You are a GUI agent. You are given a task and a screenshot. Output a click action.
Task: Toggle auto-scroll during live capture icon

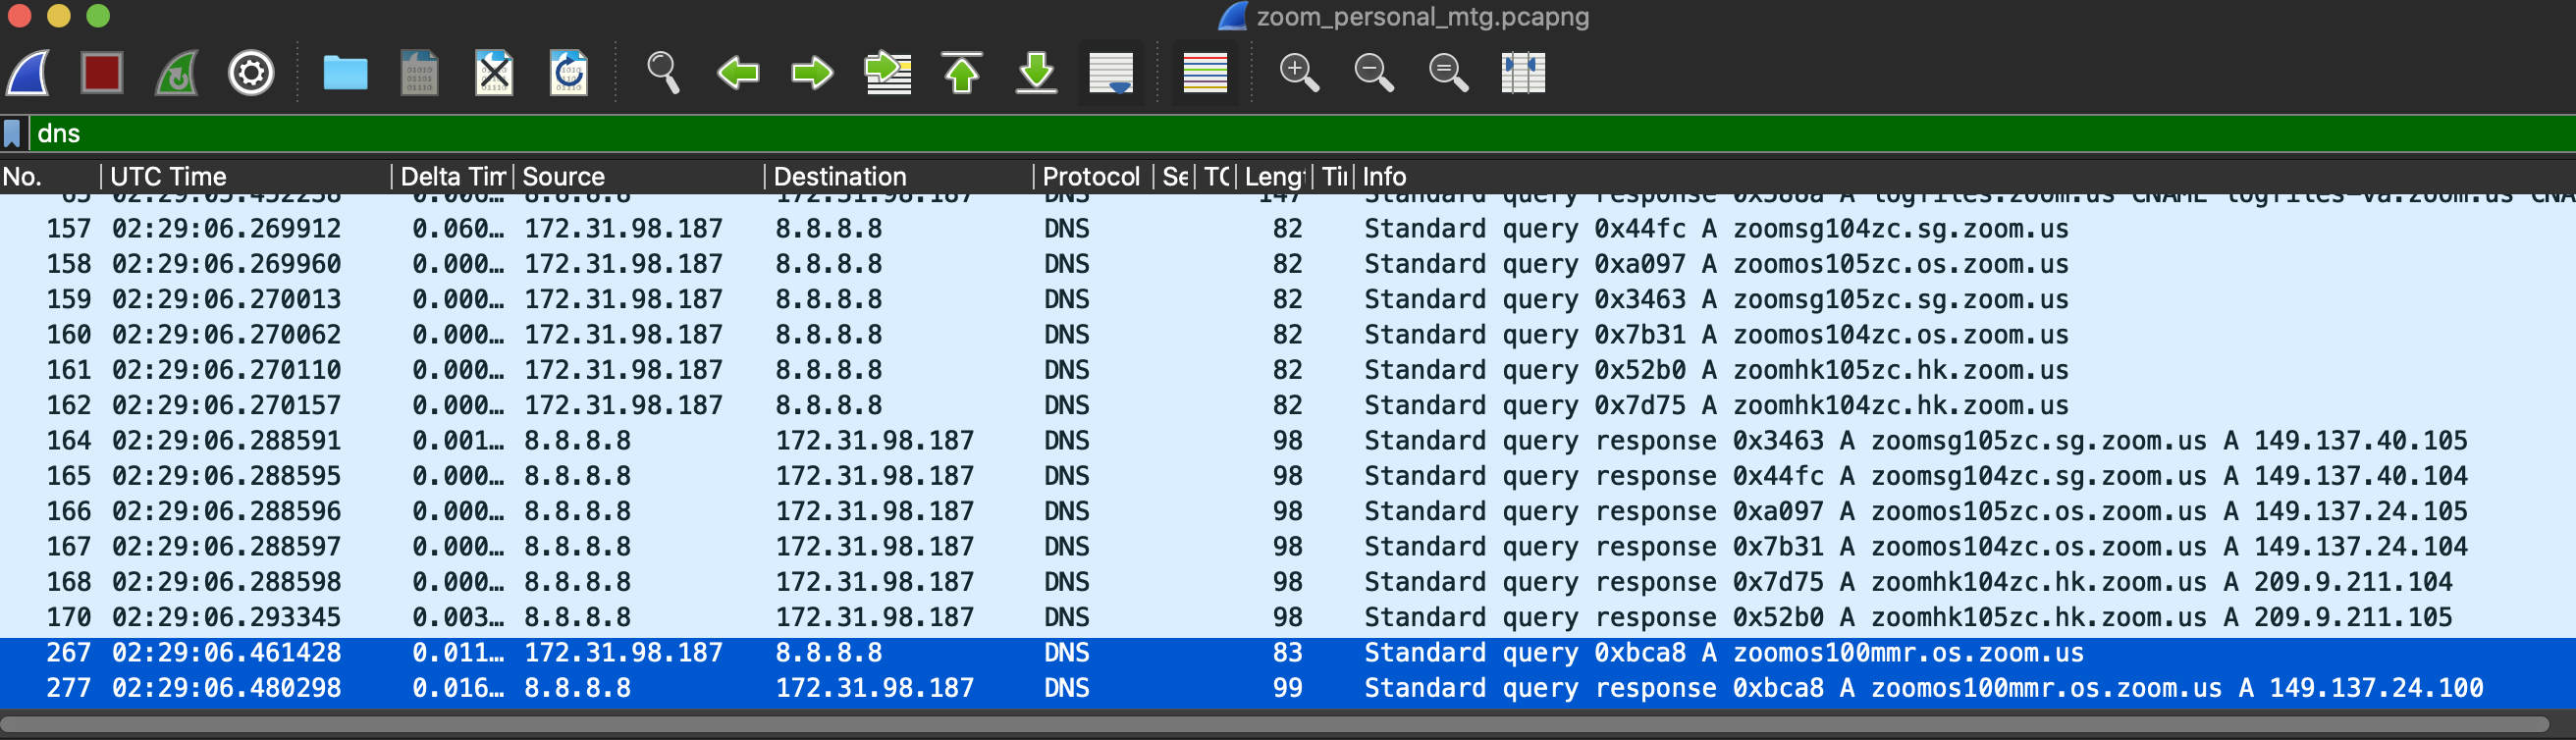click(1111, 73)
